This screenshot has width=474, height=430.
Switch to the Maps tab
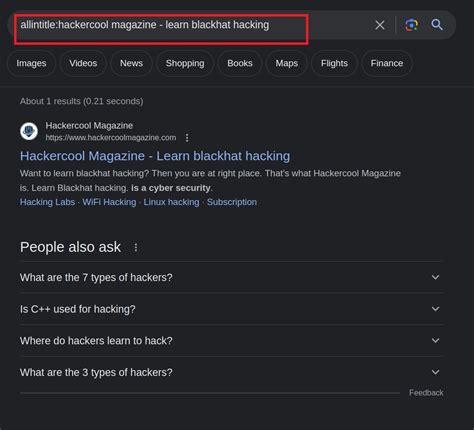coord(286,63)
